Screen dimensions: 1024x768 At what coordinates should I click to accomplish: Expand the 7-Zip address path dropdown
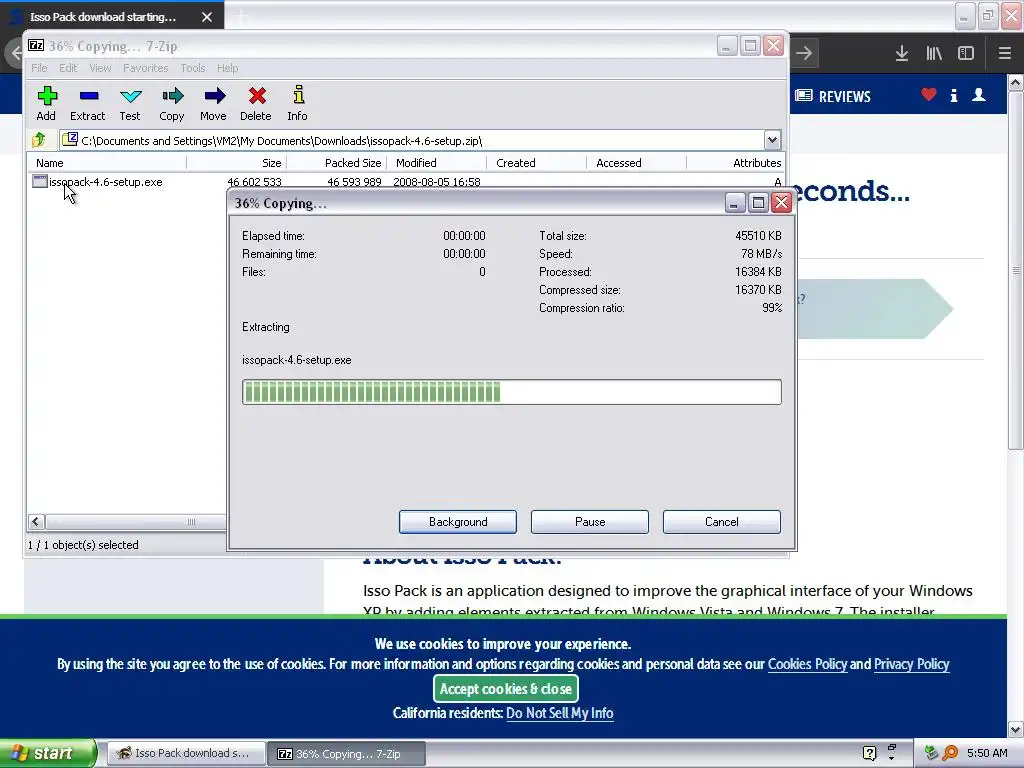772,140
